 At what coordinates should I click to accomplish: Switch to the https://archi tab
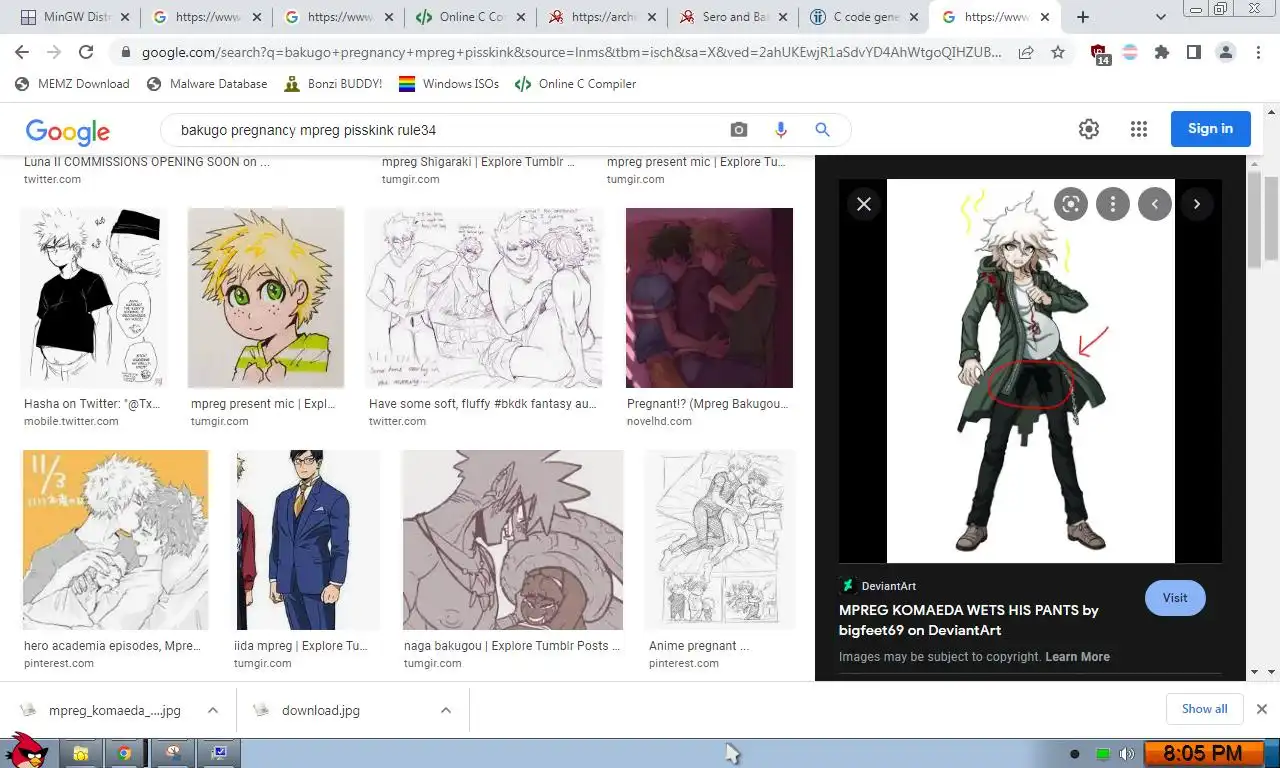click(x=603, y=17)
